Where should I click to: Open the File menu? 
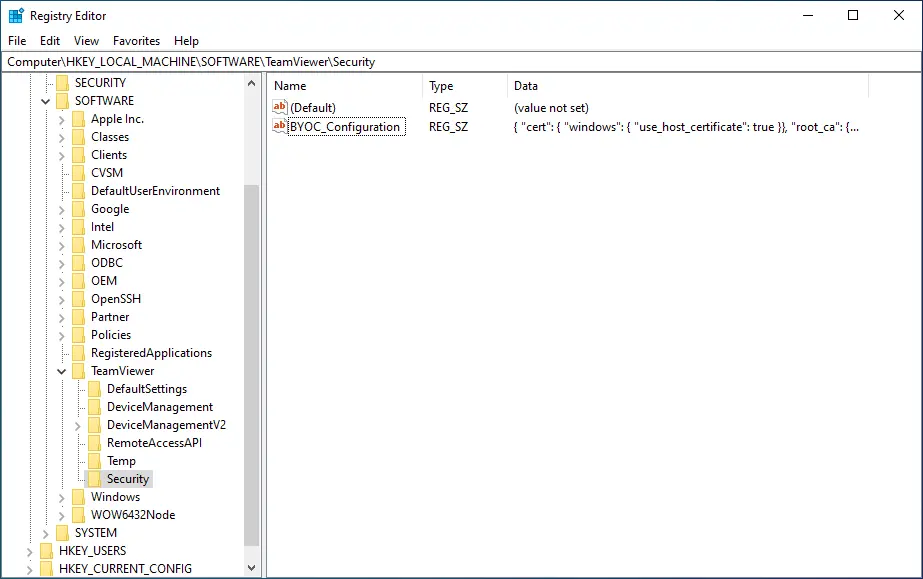[17, 41]
